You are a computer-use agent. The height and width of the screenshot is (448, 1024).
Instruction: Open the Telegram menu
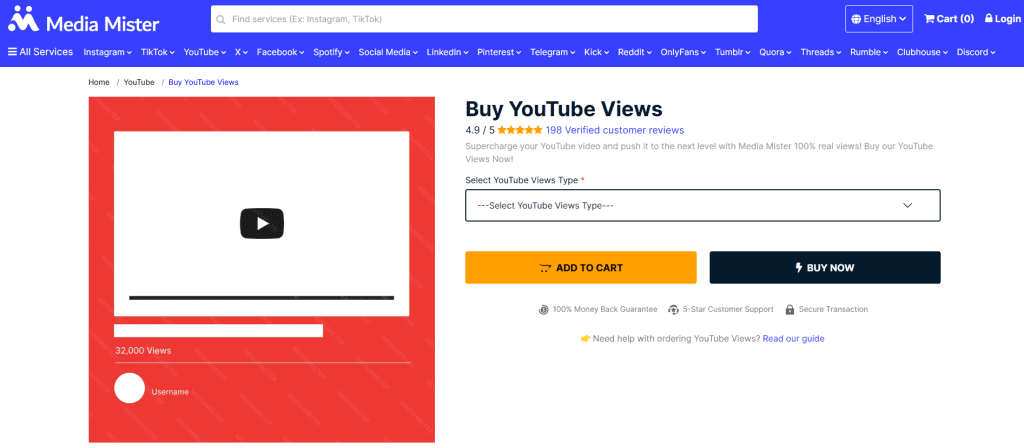552,52
